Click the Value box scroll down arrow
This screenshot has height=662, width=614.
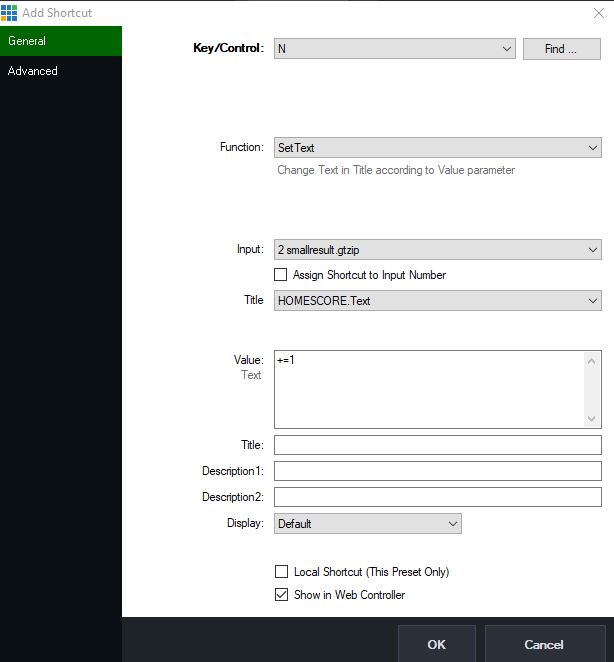[593, 419]
